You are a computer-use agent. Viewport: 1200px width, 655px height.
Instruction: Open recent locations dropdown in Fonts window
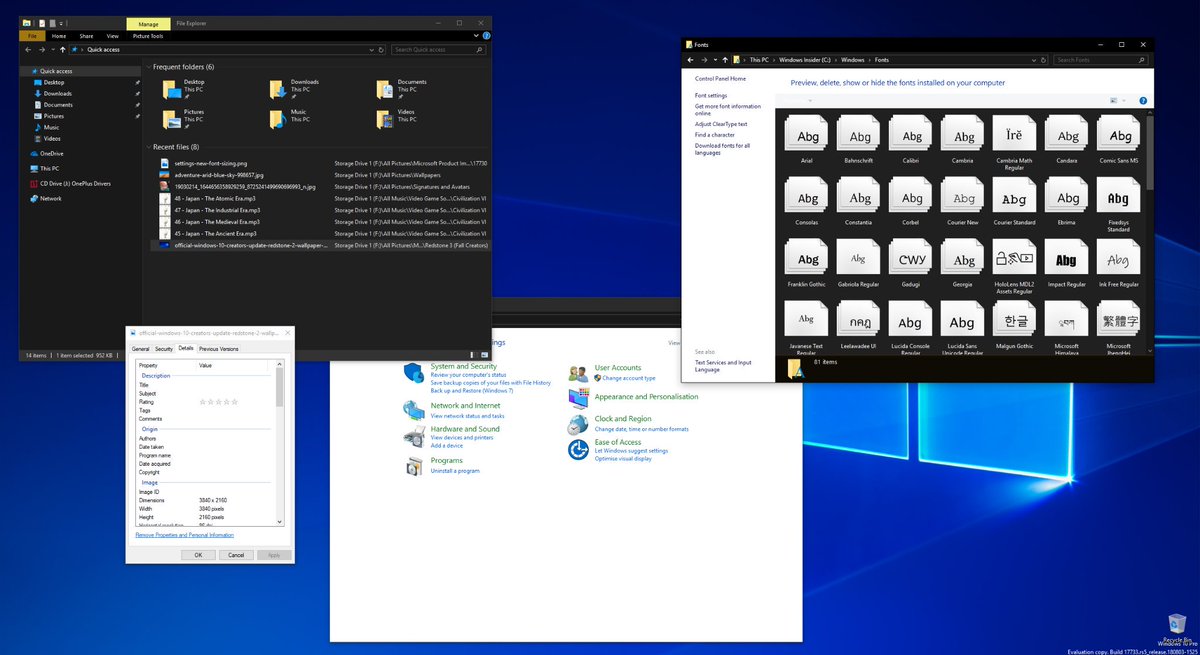716,60
